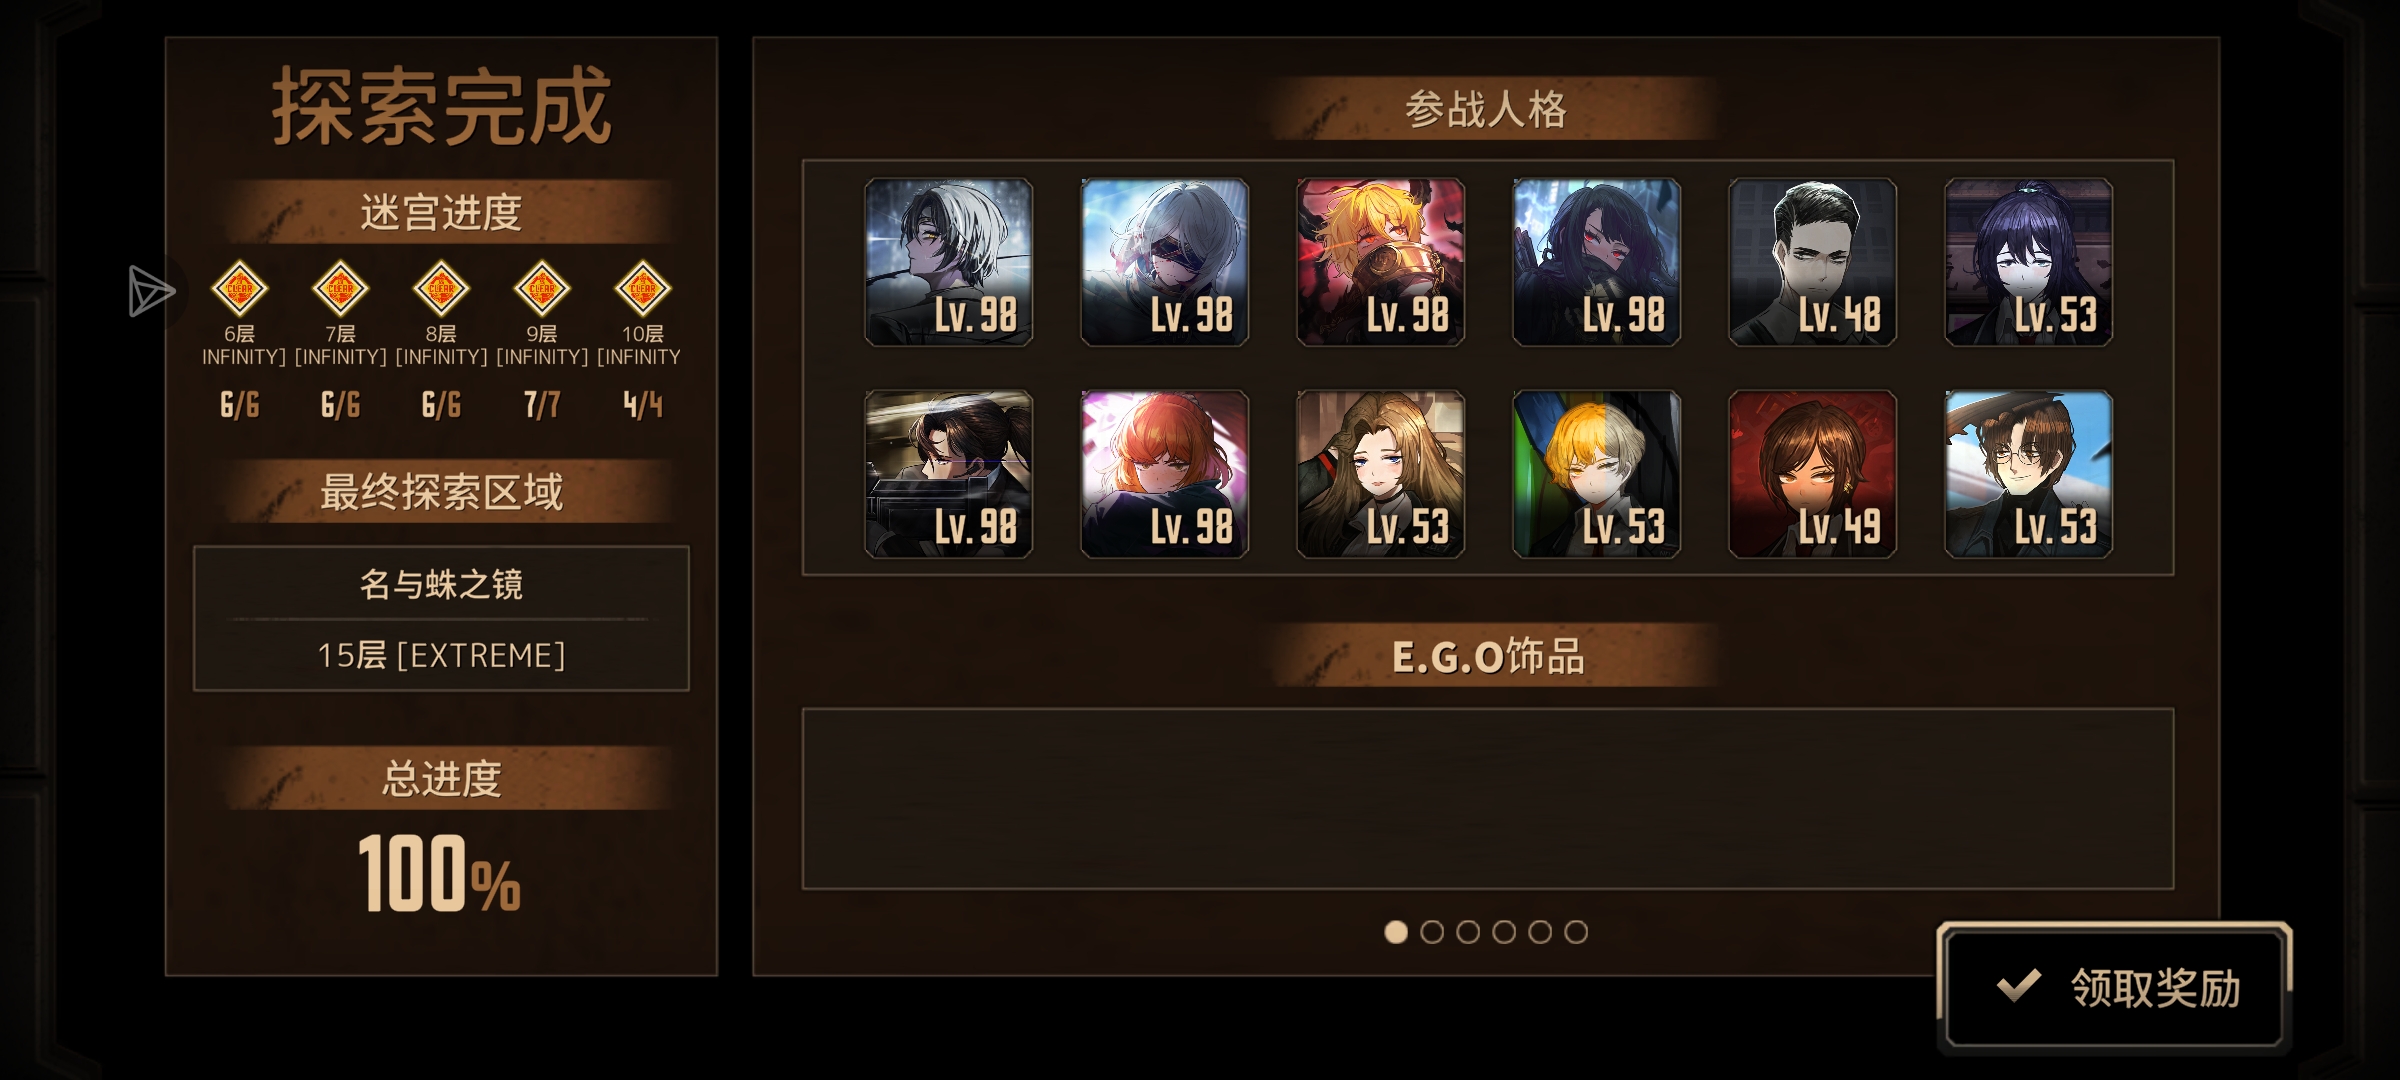Click the checkmark icon on 领取奖励
The width and height of the screenshot is (2400, 1080).
tap(2018, 986)
